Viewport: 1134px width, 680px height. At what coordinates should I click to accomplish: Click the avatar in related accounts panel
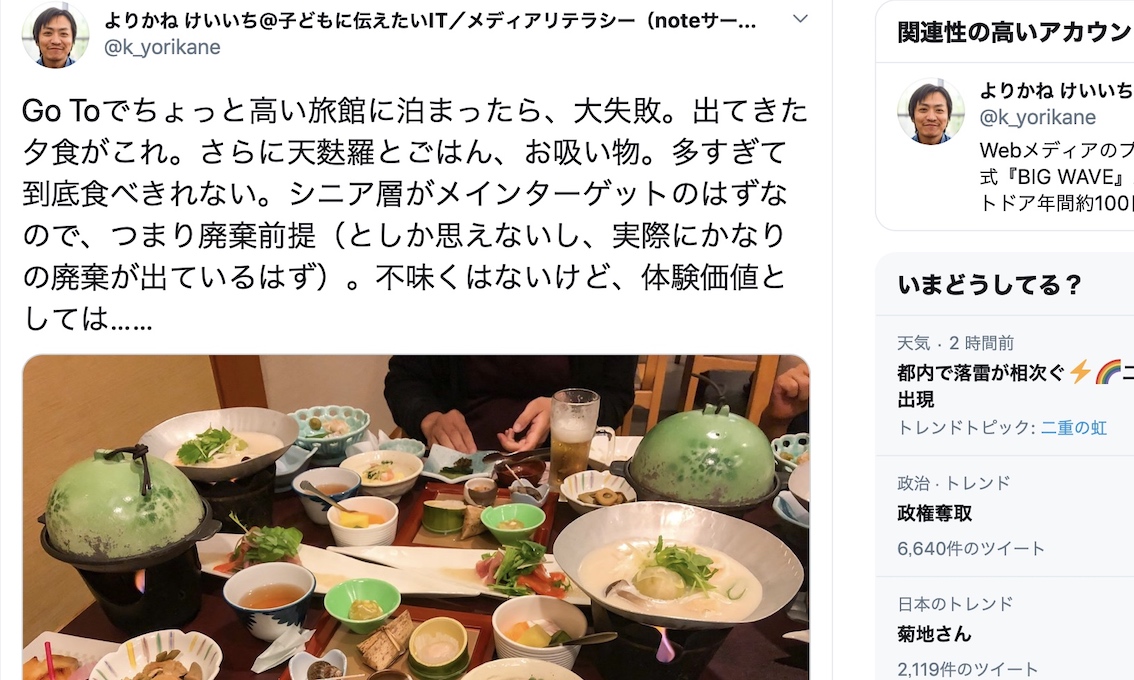931,111
